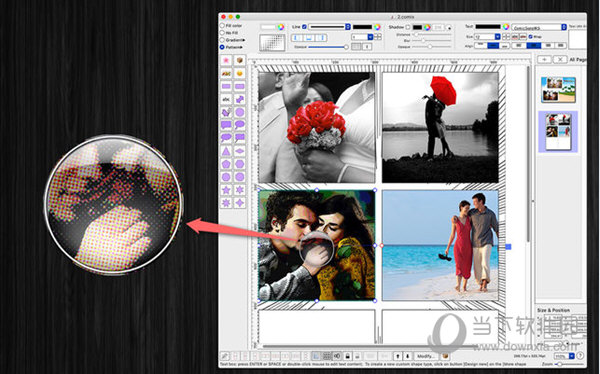600x374 pixels.
Task: Choose the No Fill radio option
Action: tap(222, 33)
